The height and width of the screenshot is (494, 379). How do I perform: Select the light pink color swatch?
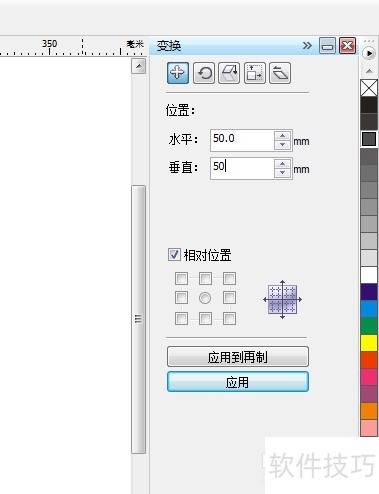click(x=369, y=428)
